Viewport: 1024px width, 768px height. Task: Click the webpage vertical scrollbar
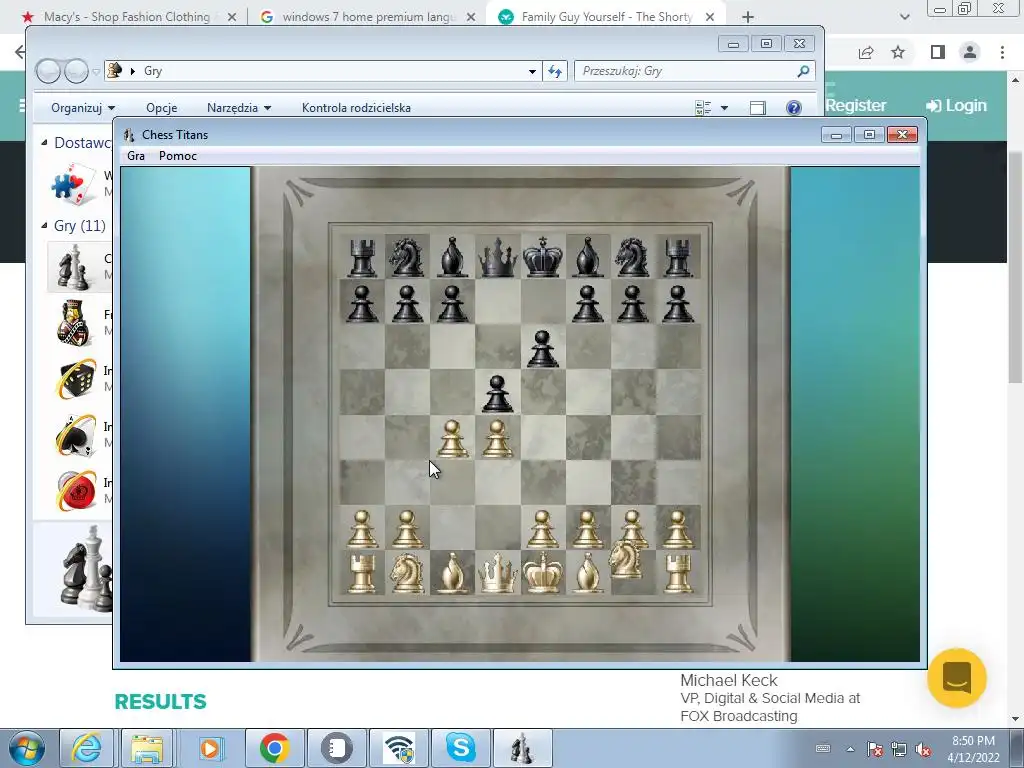pos(1015,268)
